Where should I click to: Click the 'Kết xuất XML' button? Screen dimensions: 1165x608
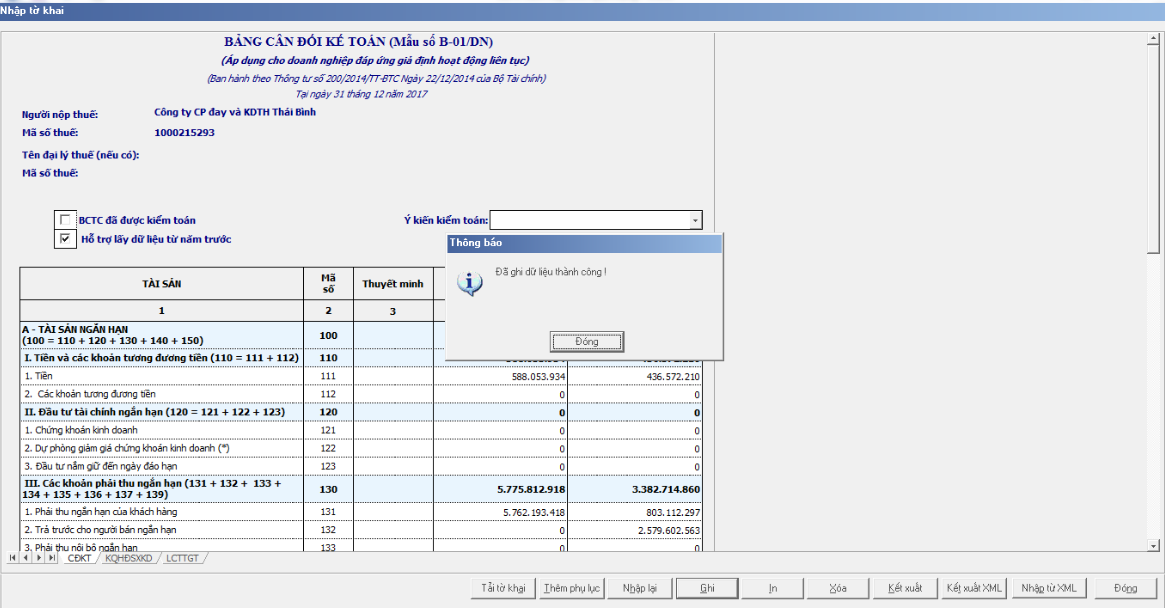pos(974,588)
